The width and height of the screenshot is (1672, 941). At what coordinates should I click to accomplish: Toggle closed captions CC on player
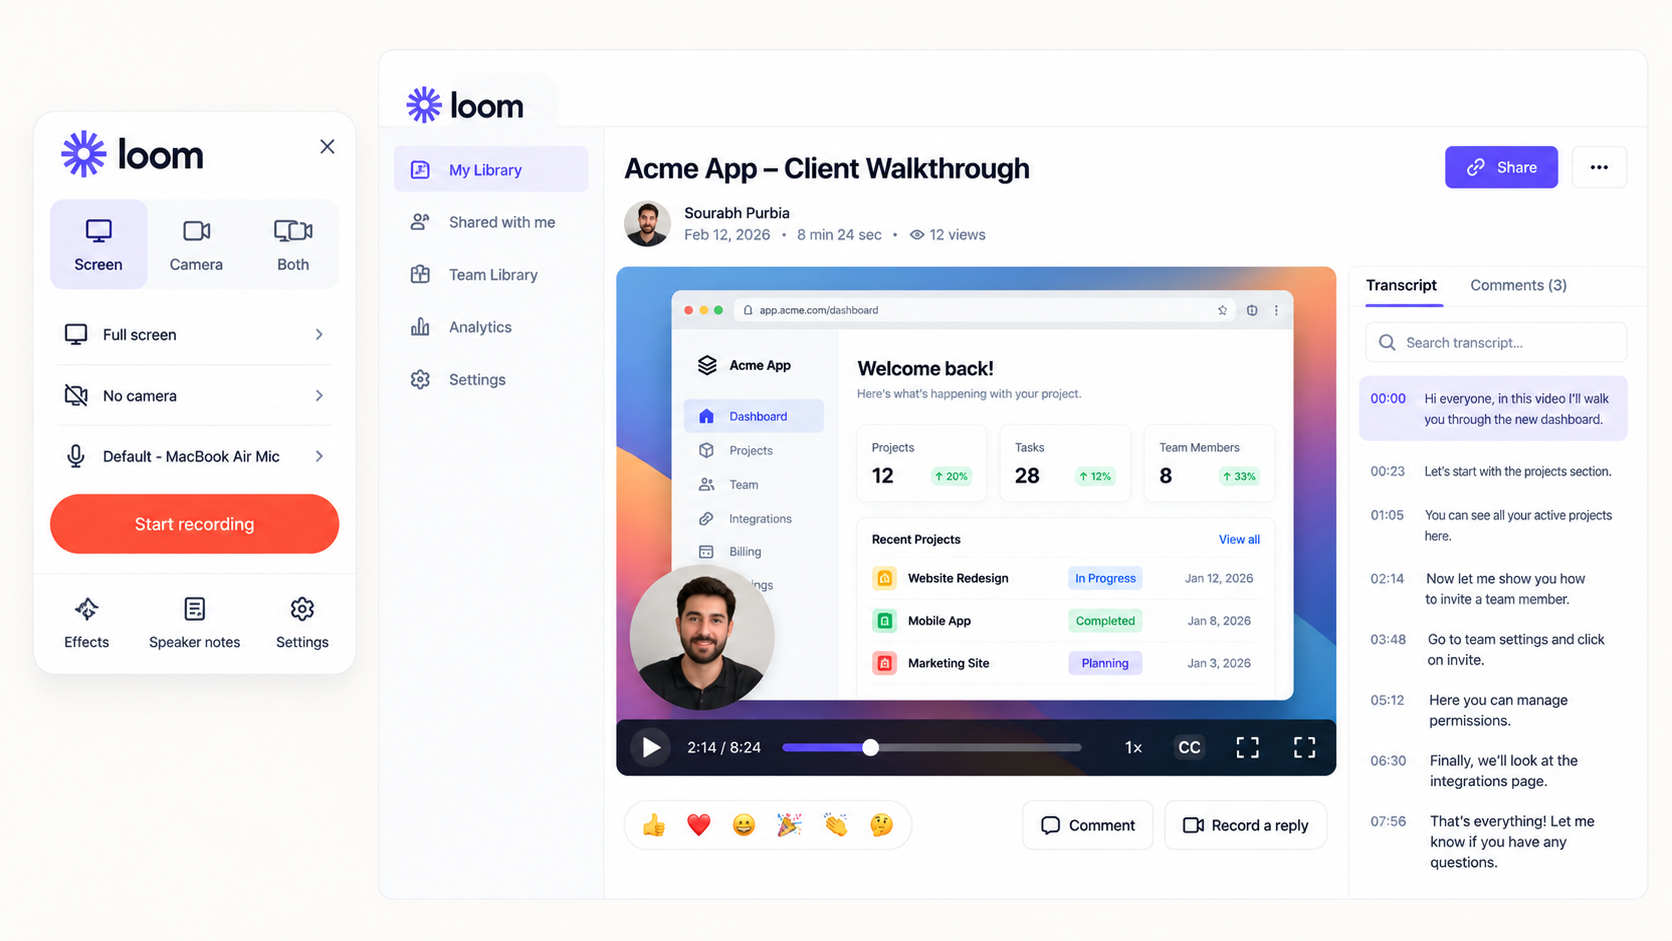(x=1189, y=747)
